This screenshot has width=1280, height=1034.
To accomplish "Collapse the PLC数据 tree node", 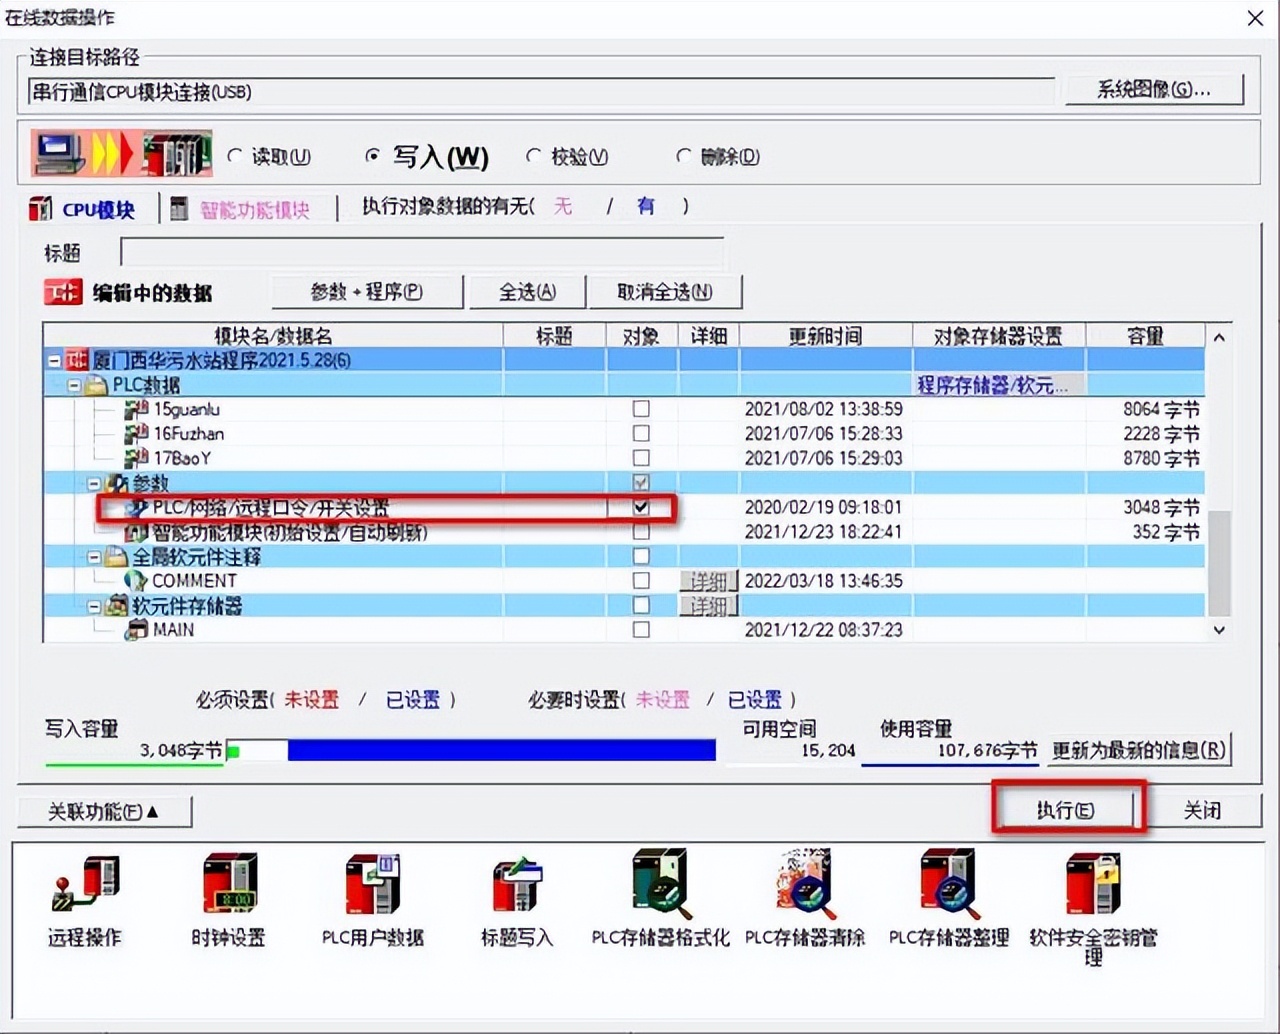I will (x=75, y=385).
